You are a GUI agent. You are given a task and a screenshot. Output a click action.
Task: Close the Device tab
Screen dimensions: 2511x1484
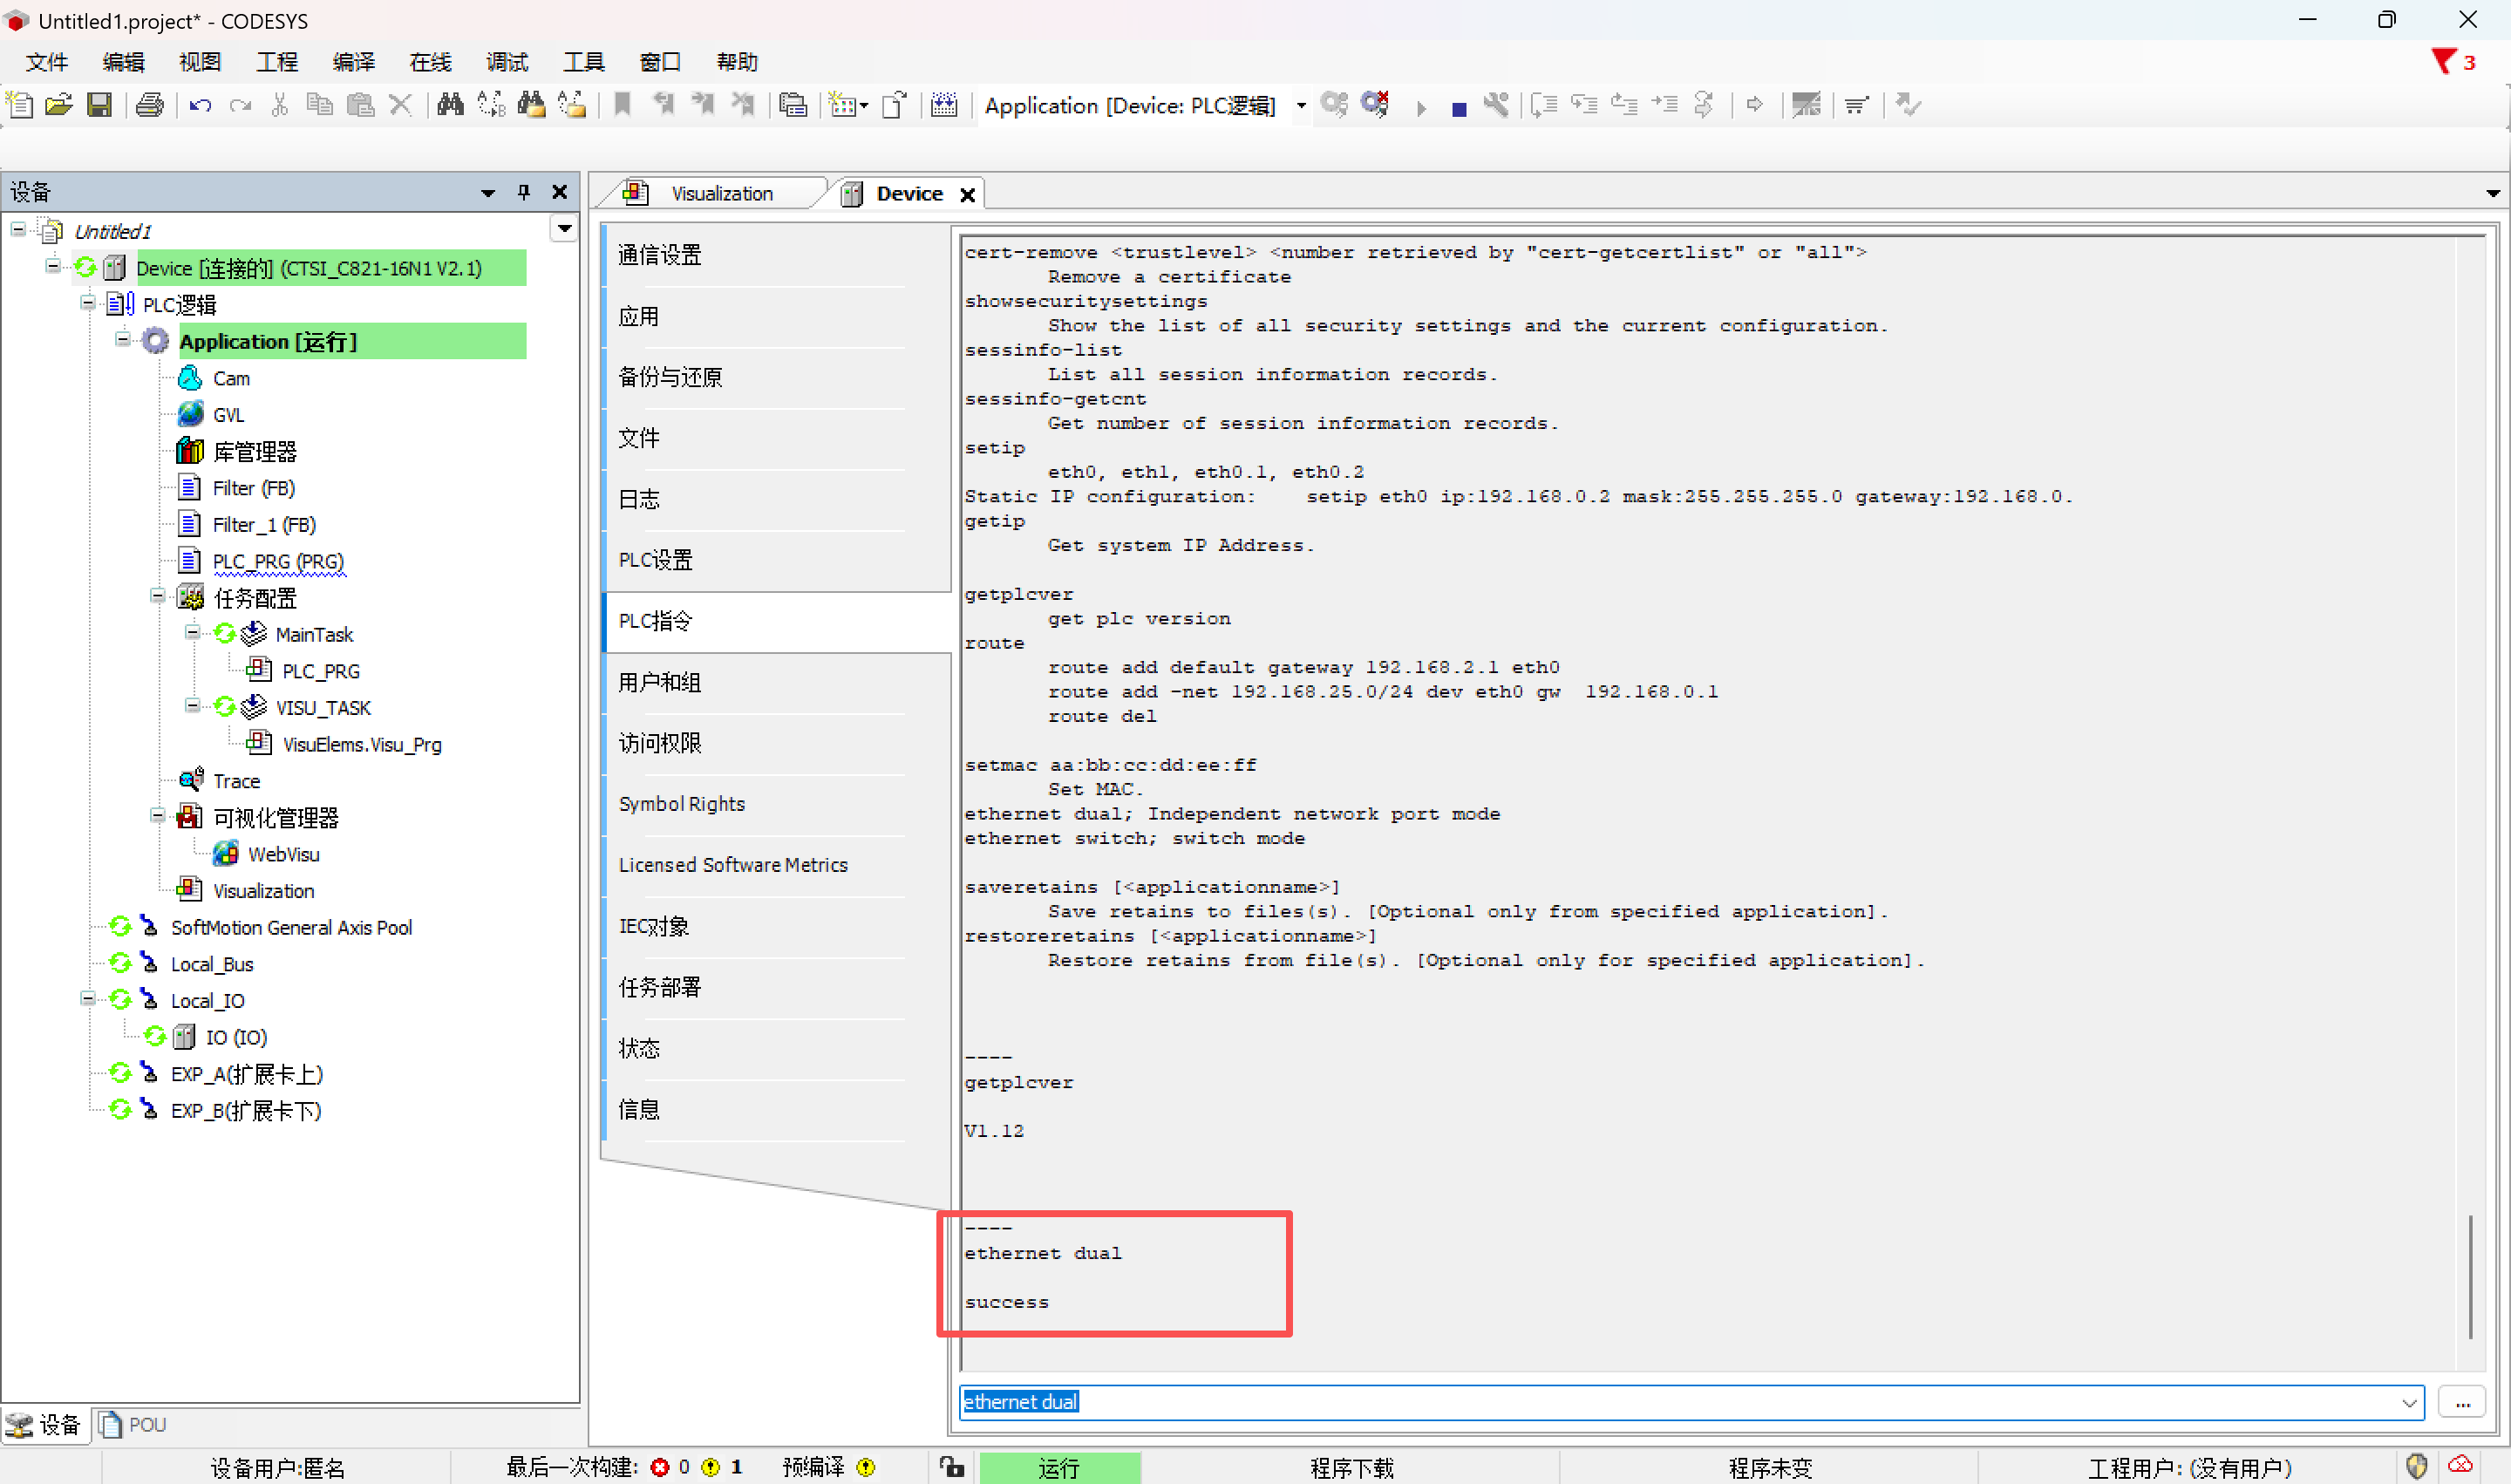coord(967,195)
